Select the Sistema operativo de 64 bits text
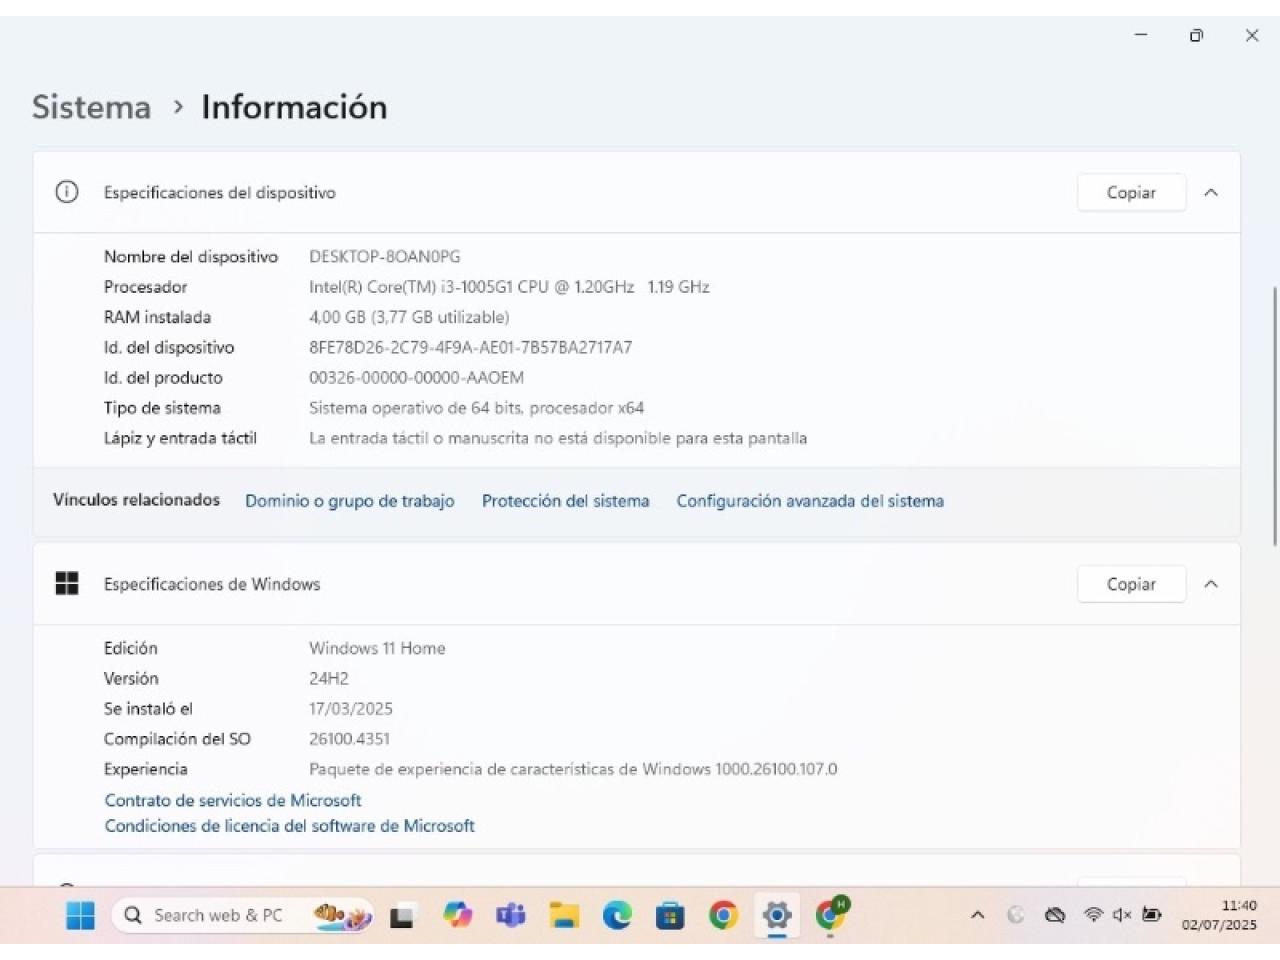 click(476, 408)
